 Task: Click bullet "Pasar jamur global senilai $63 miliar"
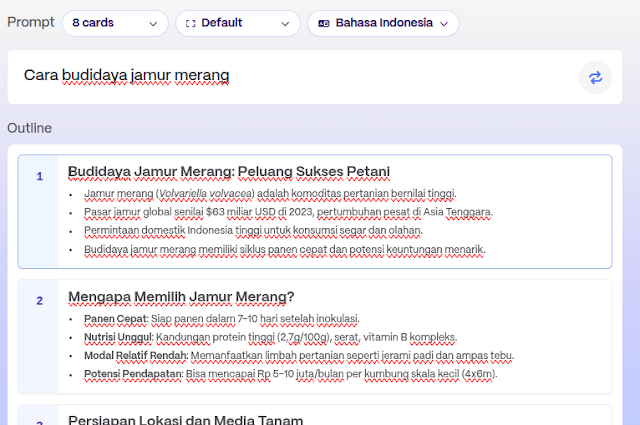coord(289,212)
